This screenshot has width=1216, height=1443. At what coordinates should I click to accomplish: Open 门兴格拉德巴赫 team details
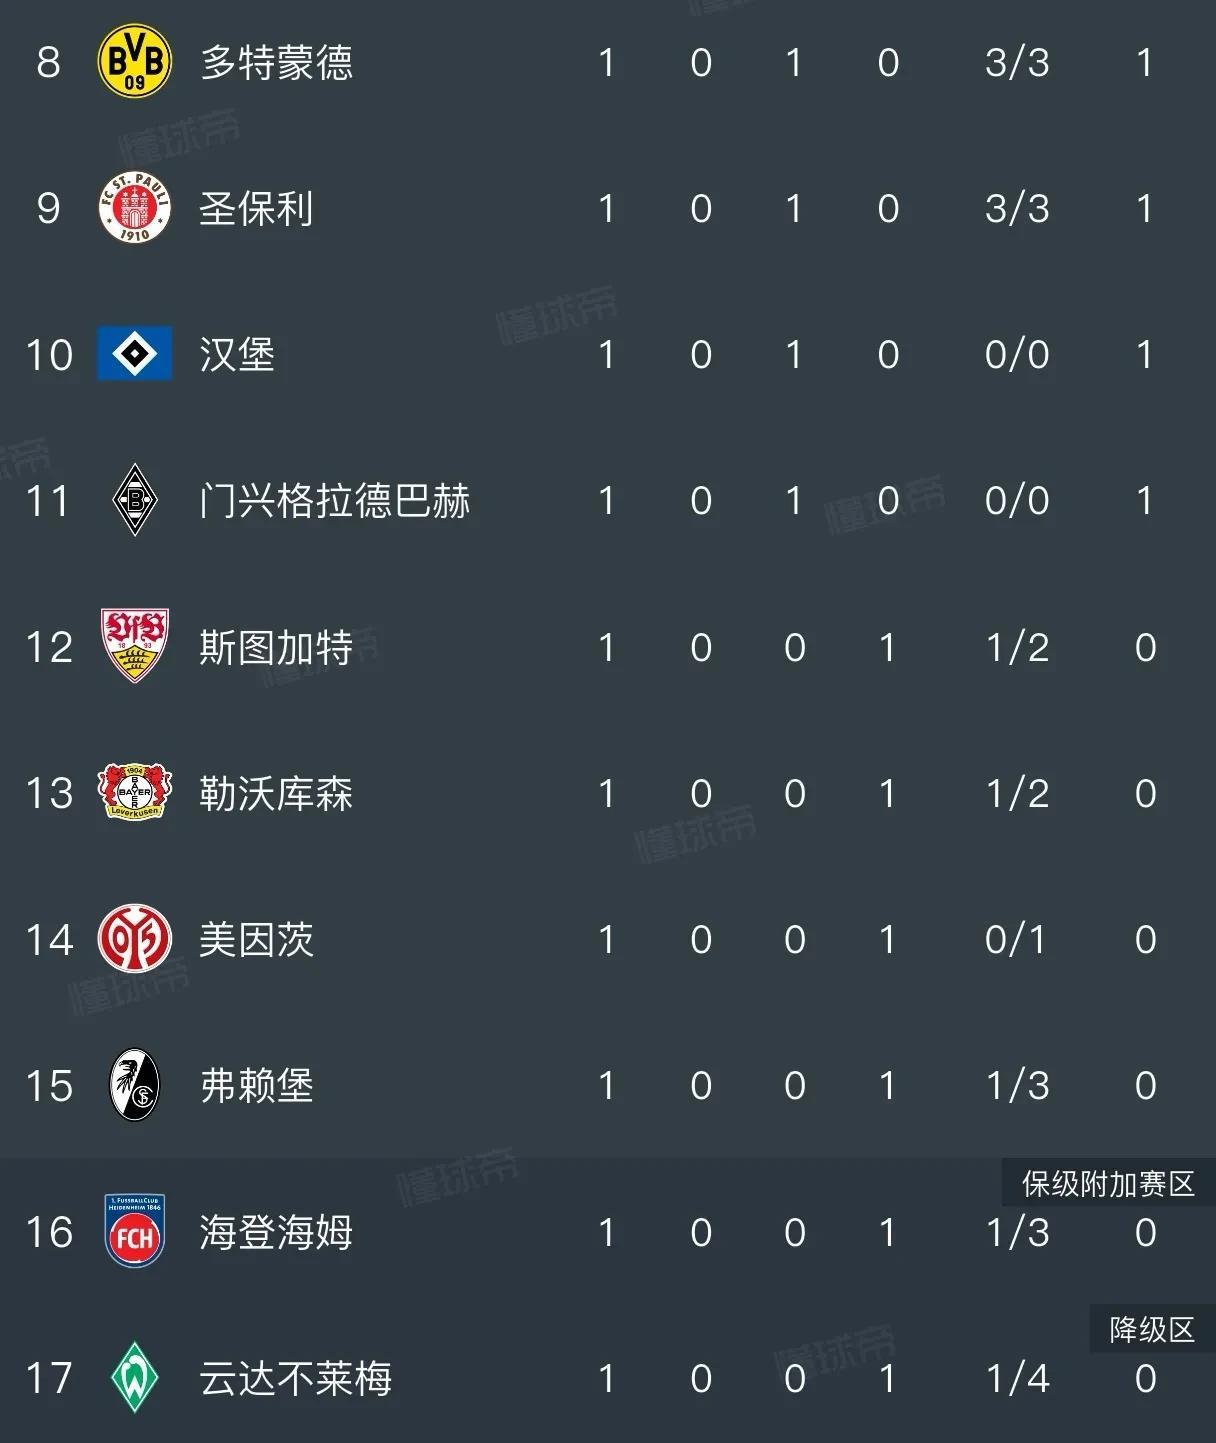334,500
